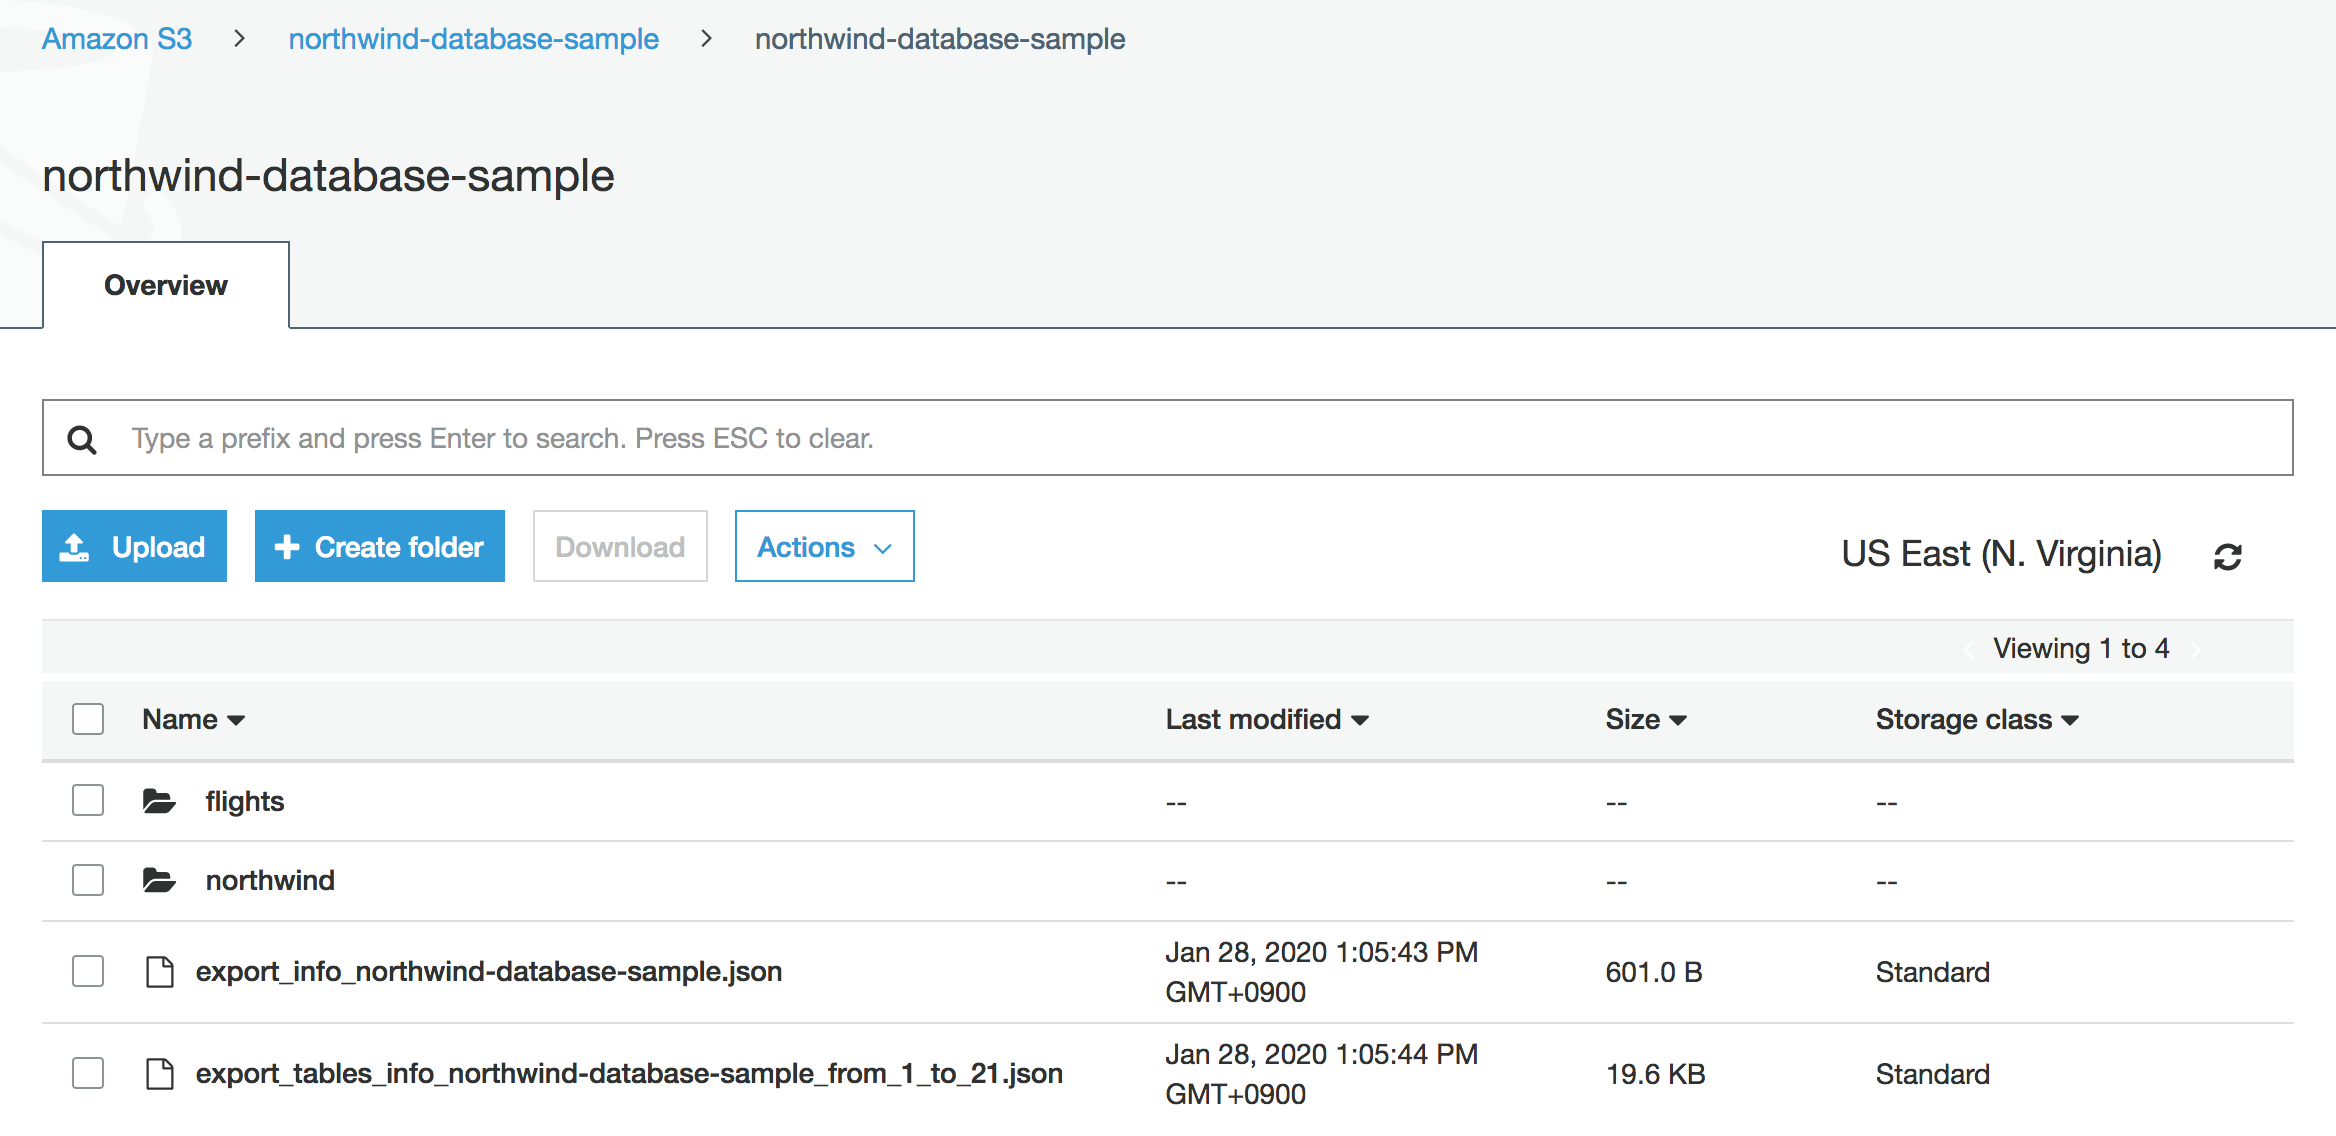Open the Actions dropdown menu
The image size is (2336, 1136).
pos(824,547)
